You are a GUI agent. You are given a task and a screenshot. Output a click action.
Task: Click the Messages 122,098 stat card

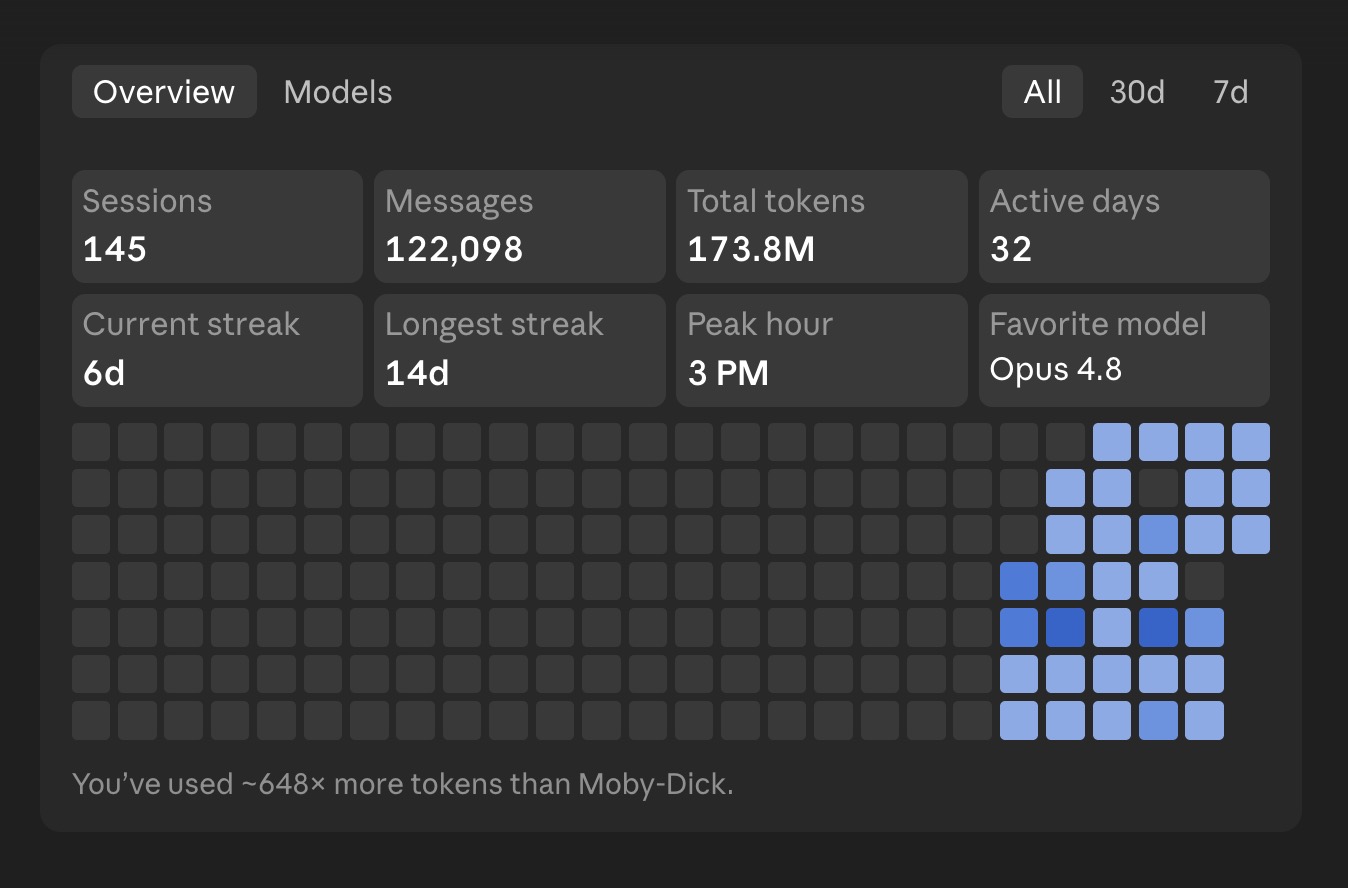coord(519,226)
